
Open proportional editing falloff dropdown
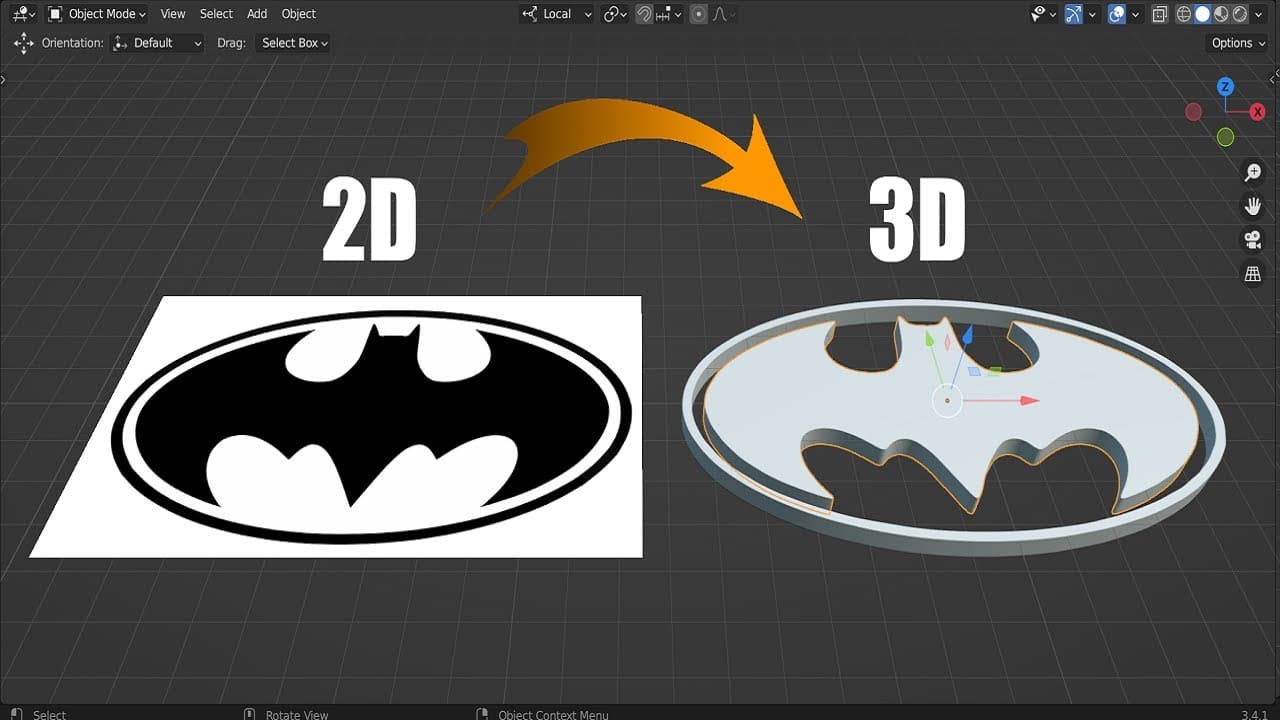722,14
